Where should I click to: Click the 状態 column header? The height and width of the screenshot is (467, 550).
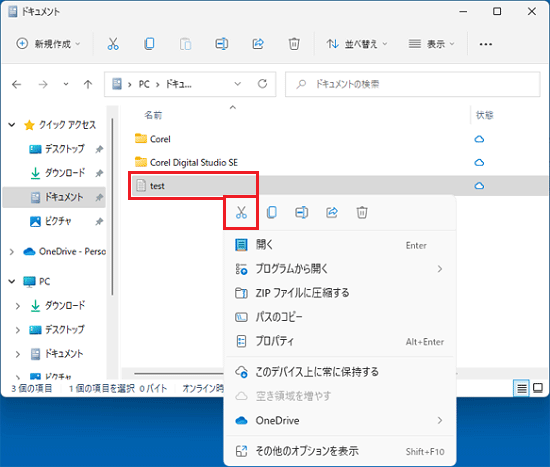(485, 115)
